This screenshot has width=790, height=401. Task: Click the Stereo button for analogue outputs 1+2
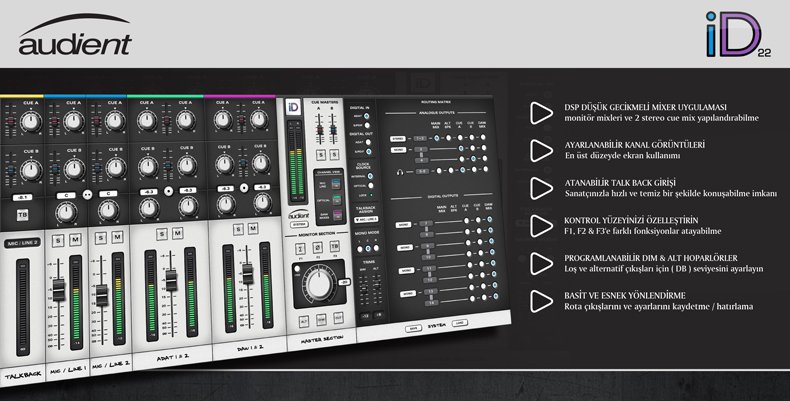397,139
